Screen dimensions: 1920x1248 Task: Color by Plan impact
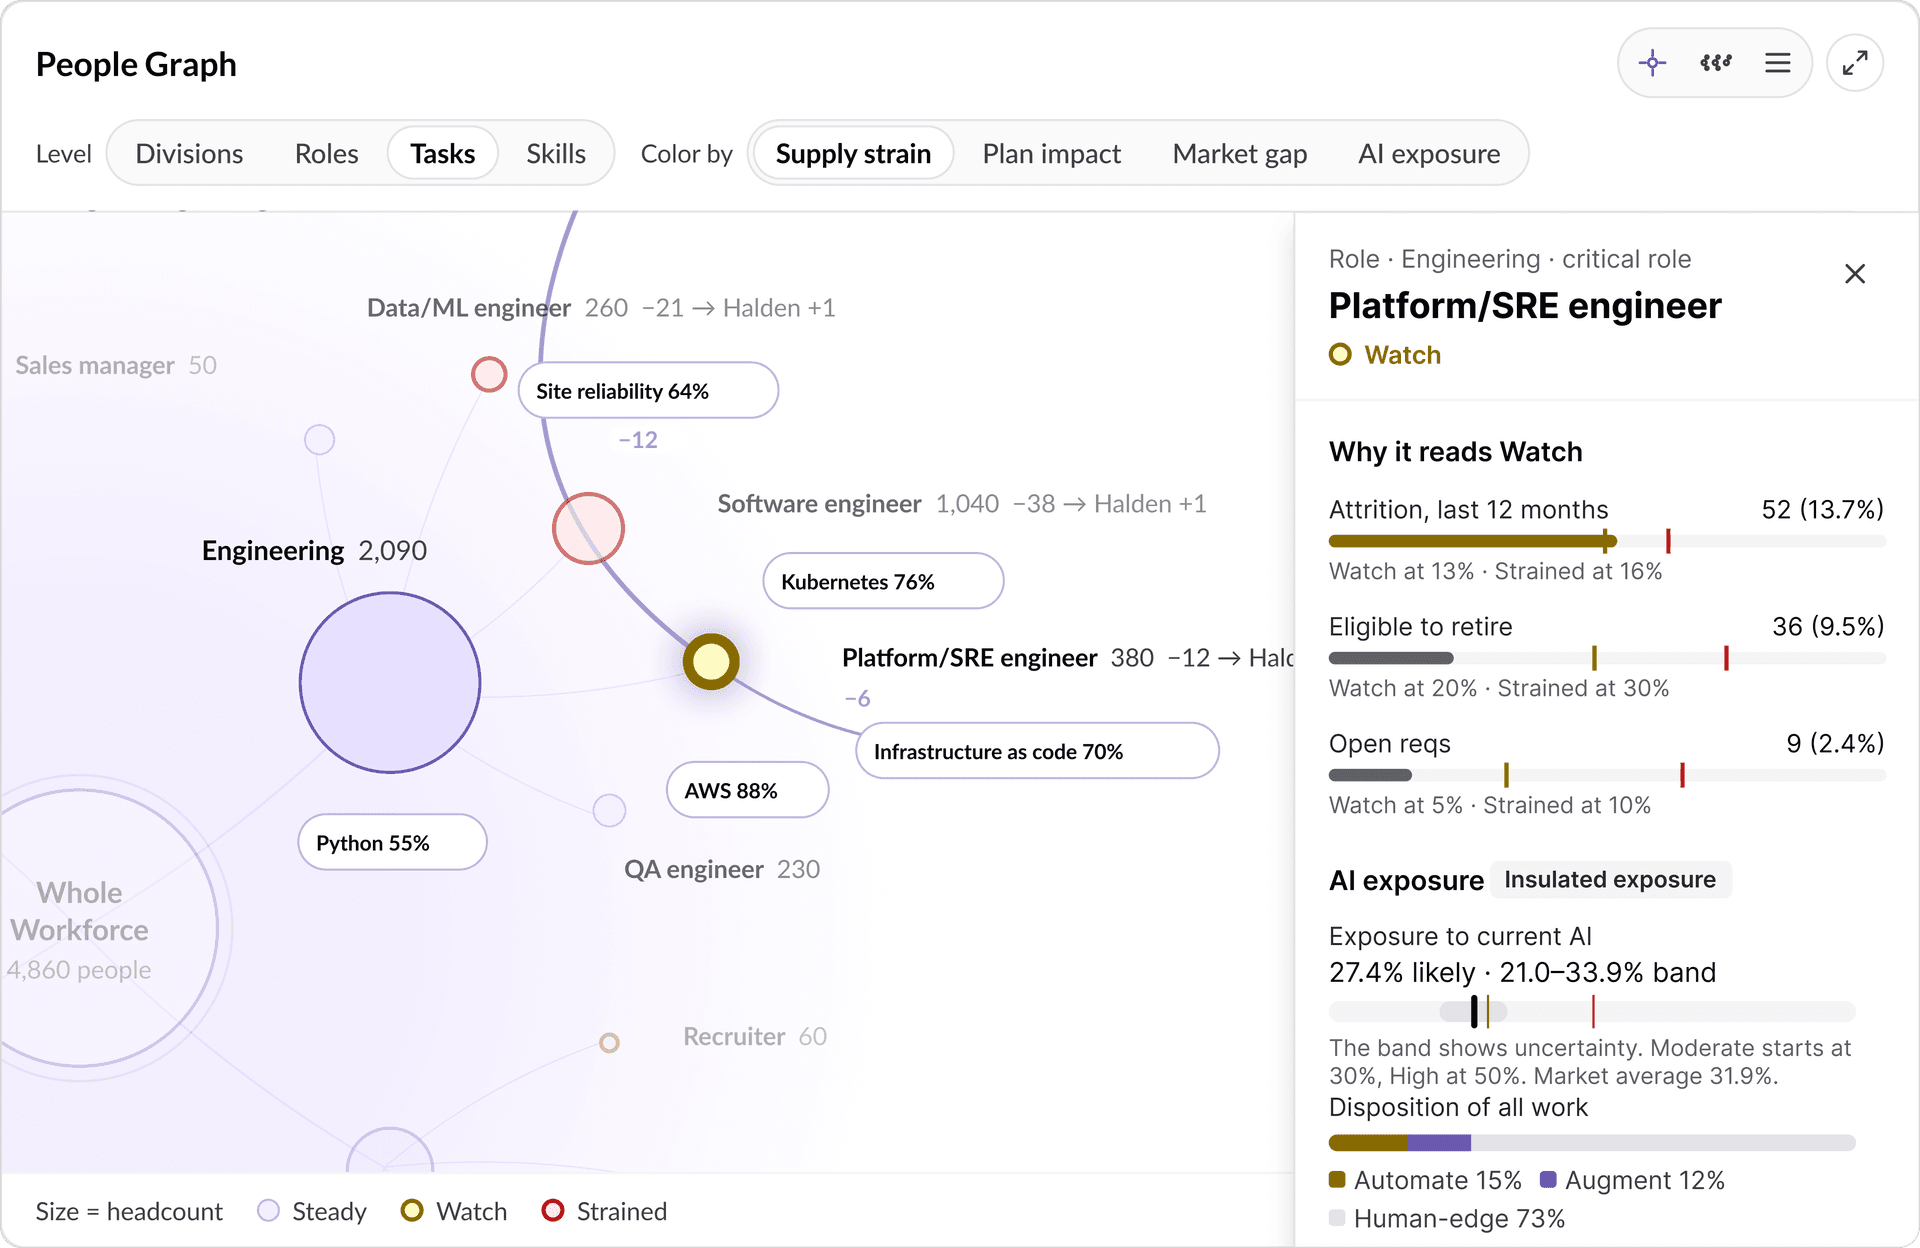point(1051,154)
